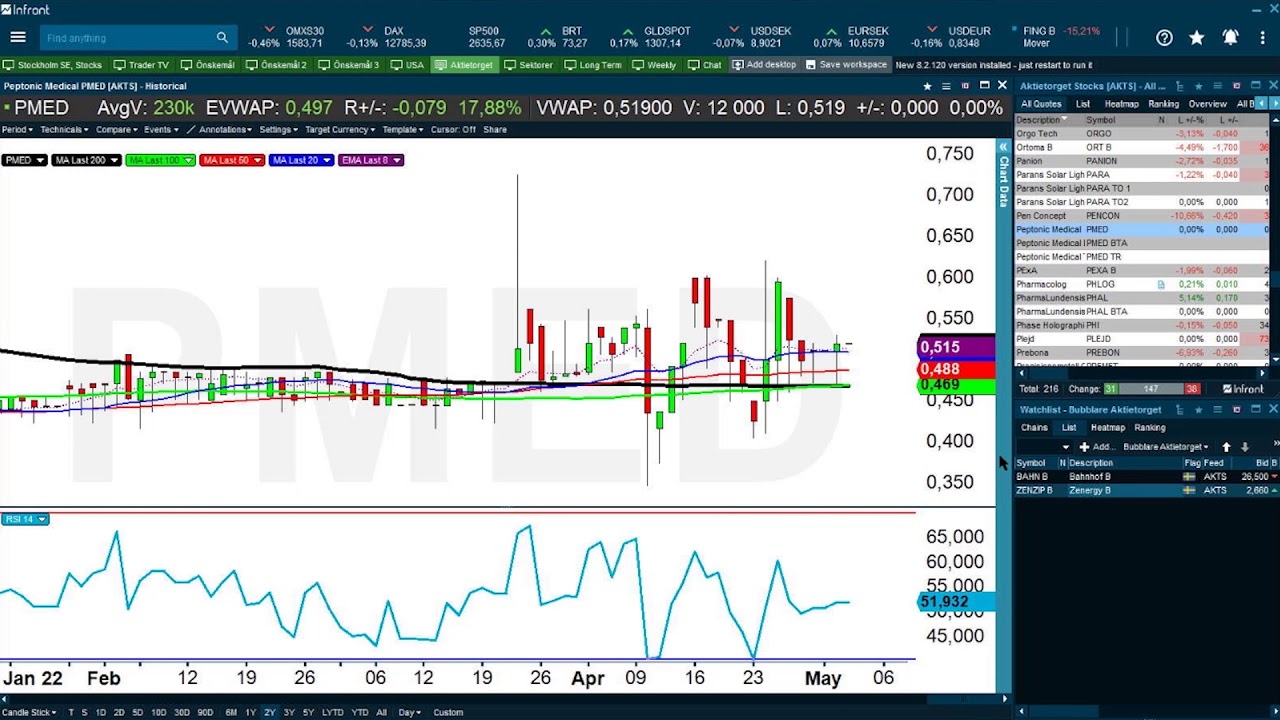
Task: Open the Candle Stick chart type dropdown
Action: [x=30, y=713]
